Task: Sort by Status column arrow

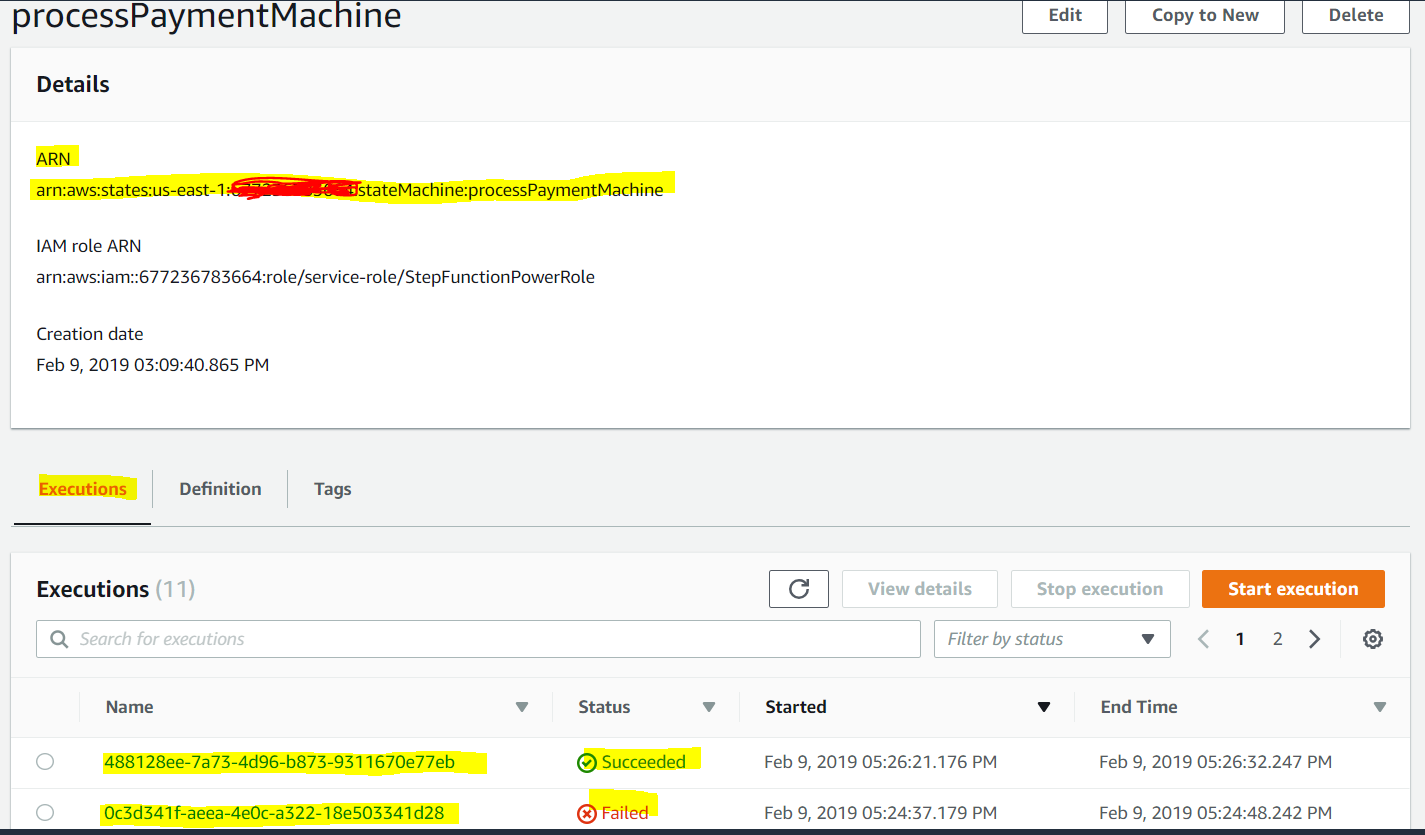Action: pos(709,707)
